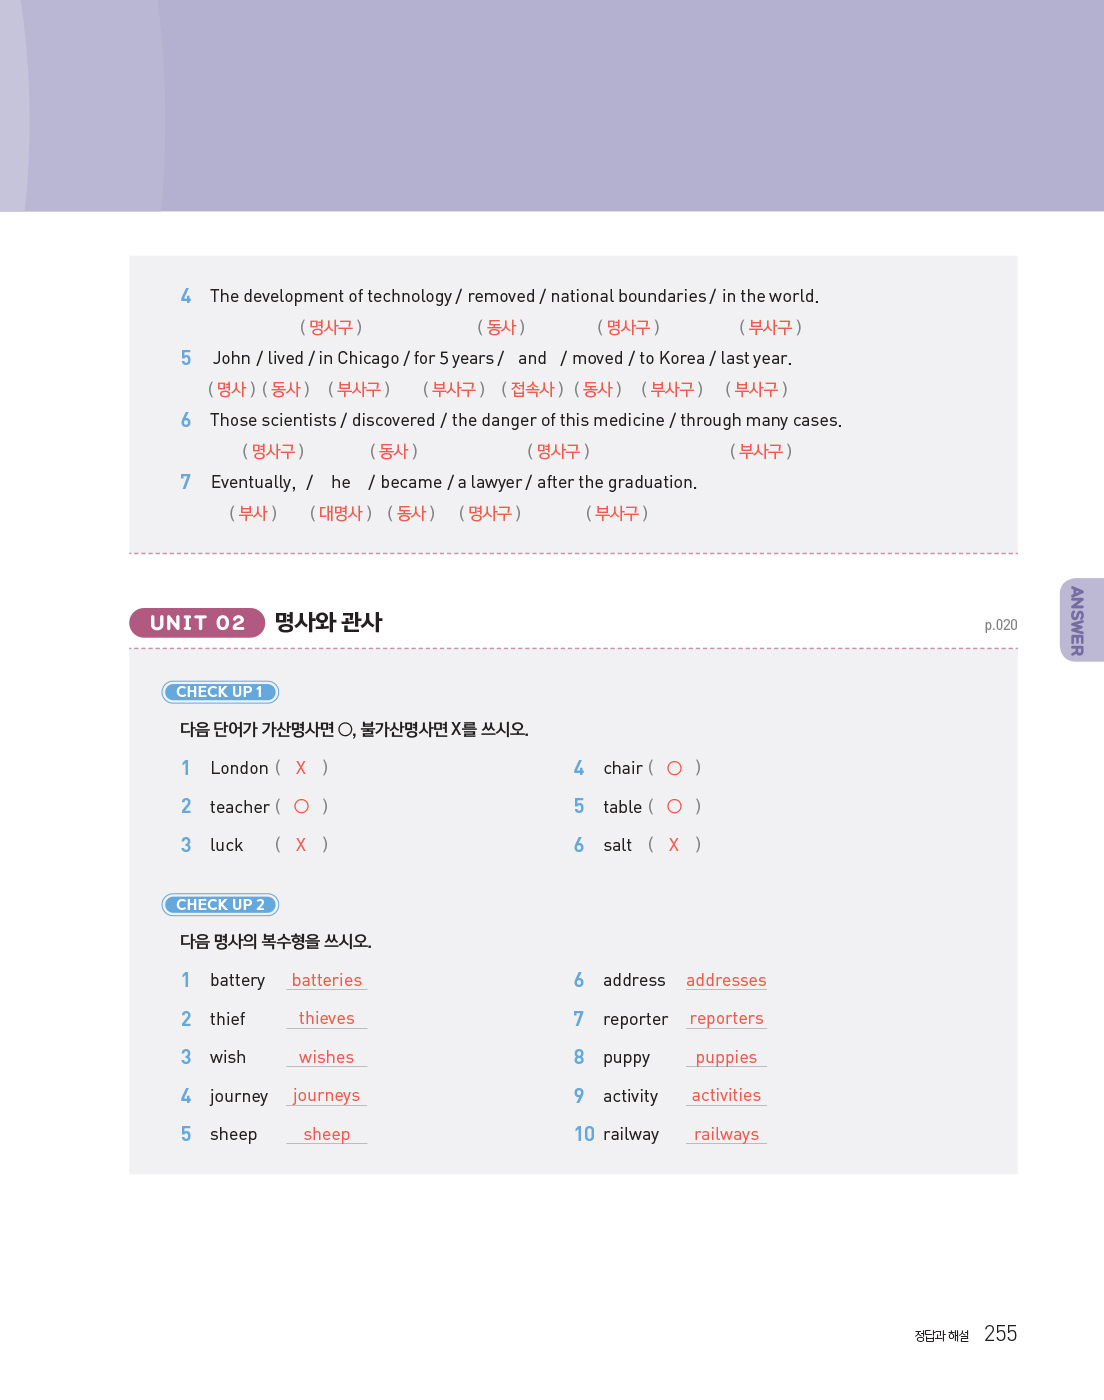Click the answer word addresses
This screenshot has height=1400, width=1104.
[x=726, y=980]
